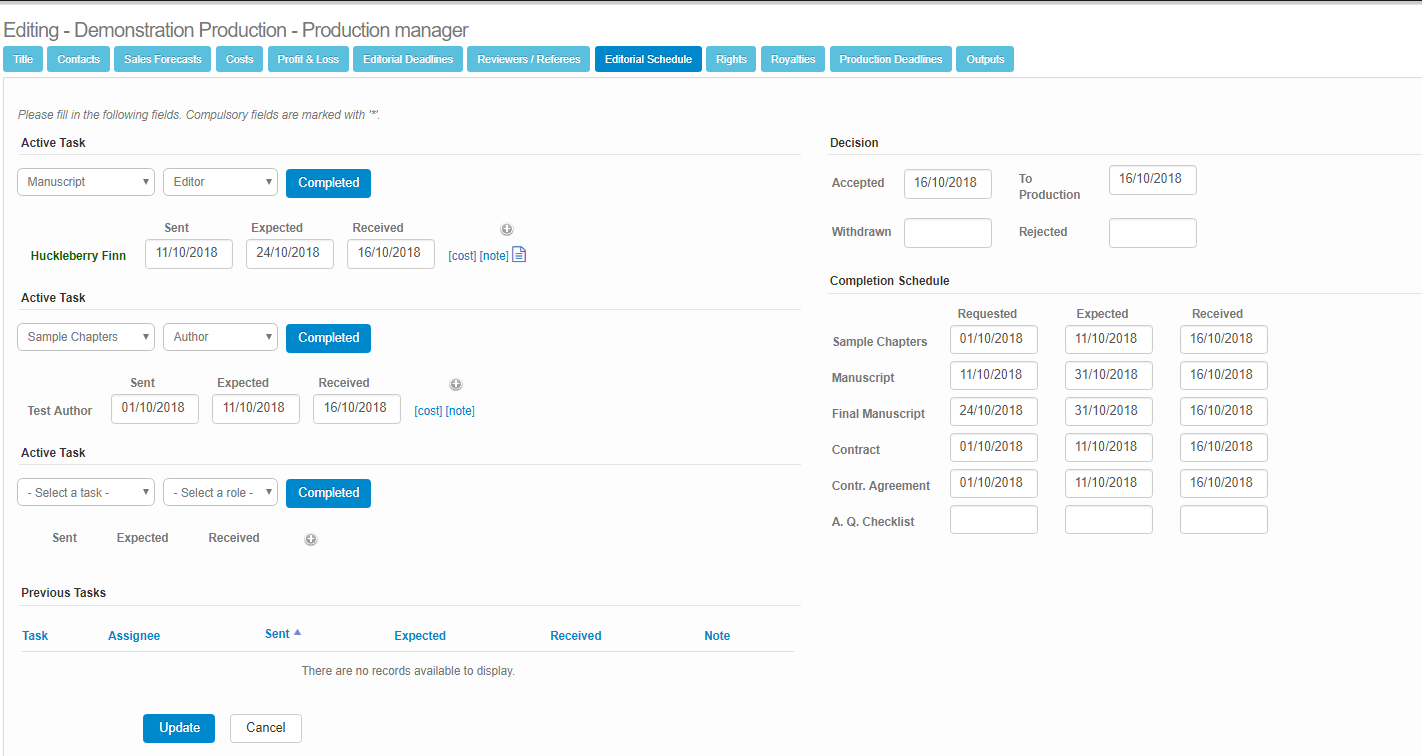
Task: Click the plus icon in Huckleberry Finn's task row
Action: click(507, 230)
